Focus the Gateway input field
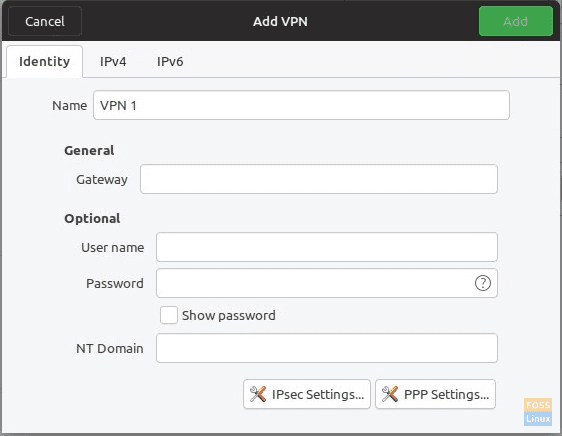This screenshot has height=436, width=562. (319, 179)
